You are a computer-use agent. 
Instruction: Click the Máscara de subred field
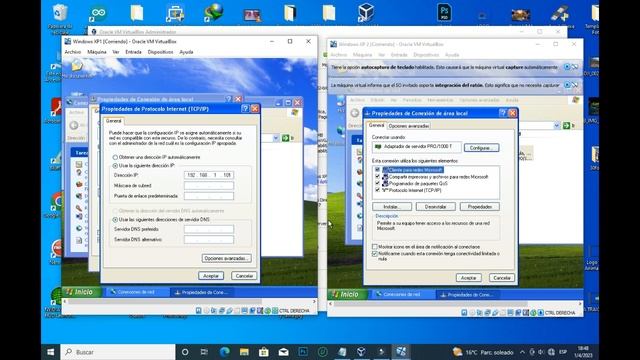(209, 186)
